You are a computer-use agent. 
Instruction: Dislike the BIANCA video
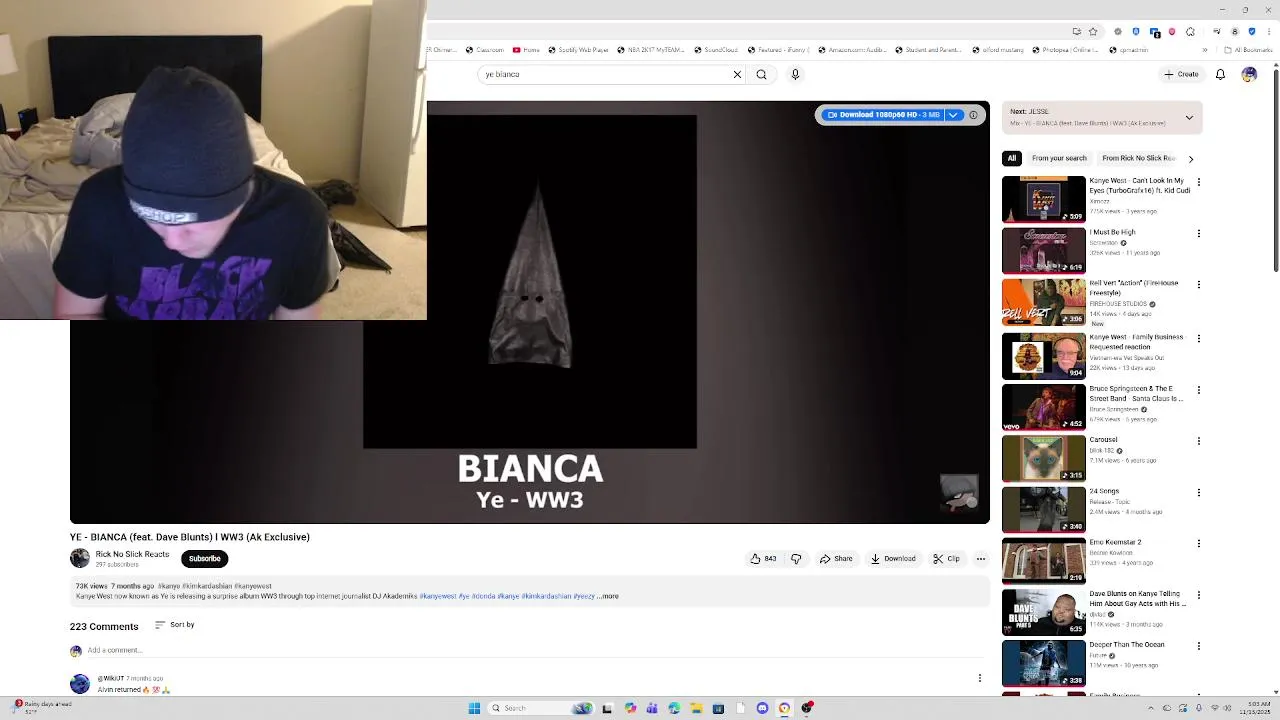coord(796,559)
